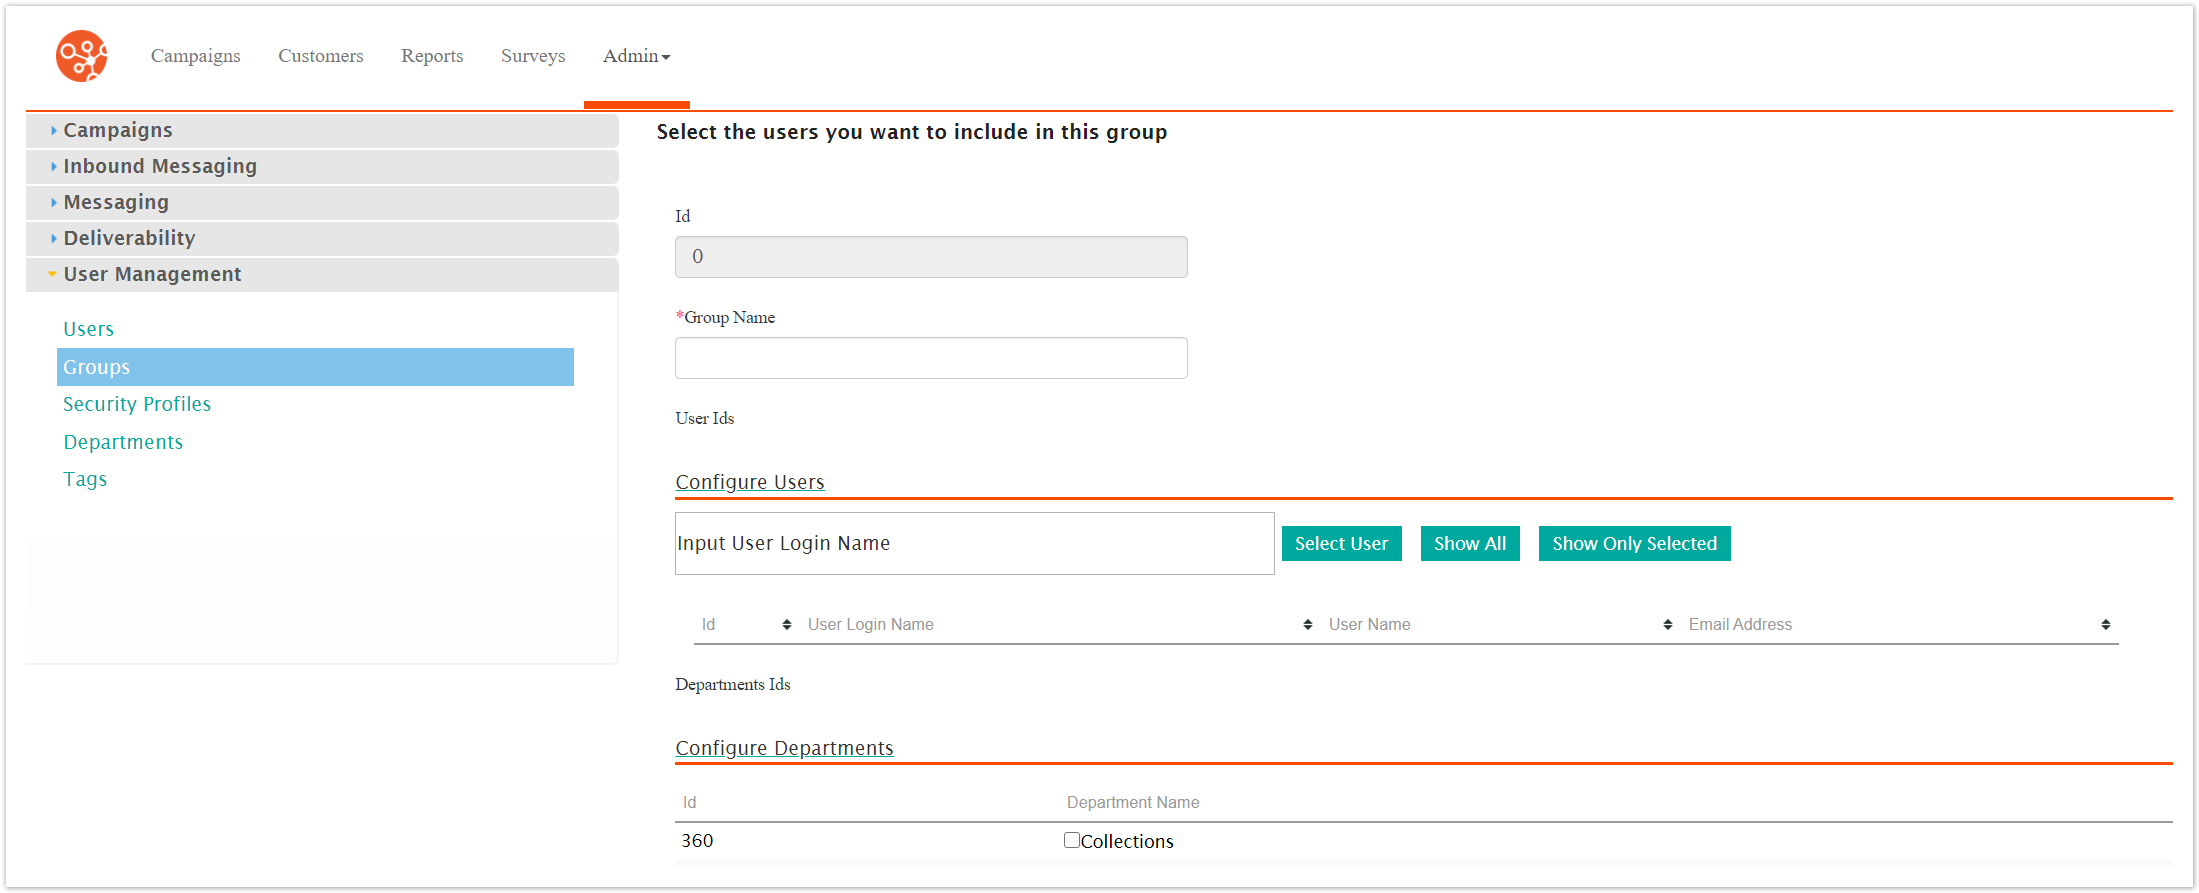Image resolution: width=2199 pixels, height=893 pixels.
Task: Click the Show All button
Action: (1469, 544)
